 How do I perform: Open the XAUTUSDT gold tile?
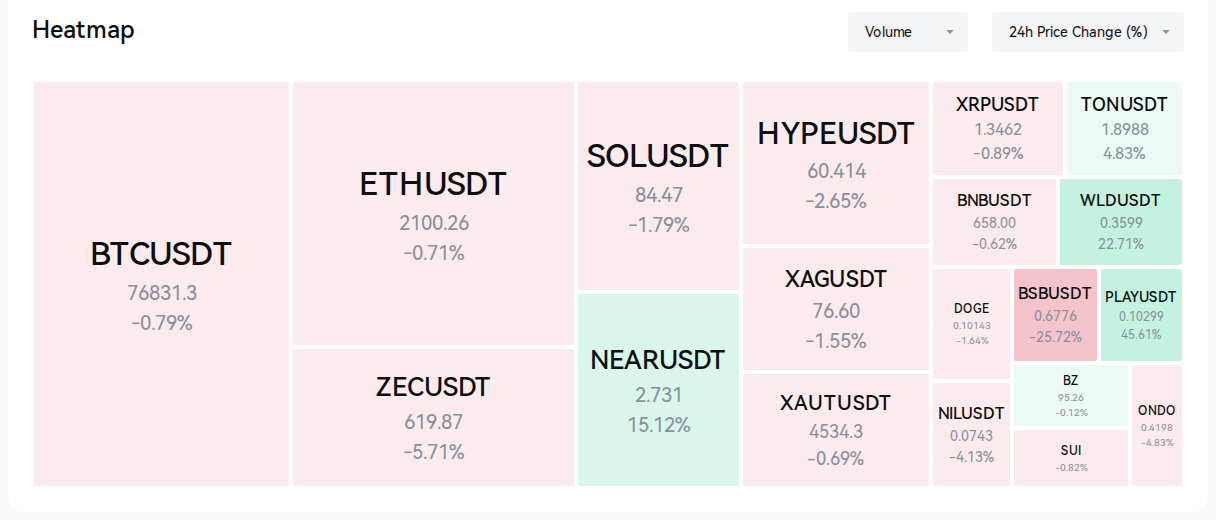836,430
